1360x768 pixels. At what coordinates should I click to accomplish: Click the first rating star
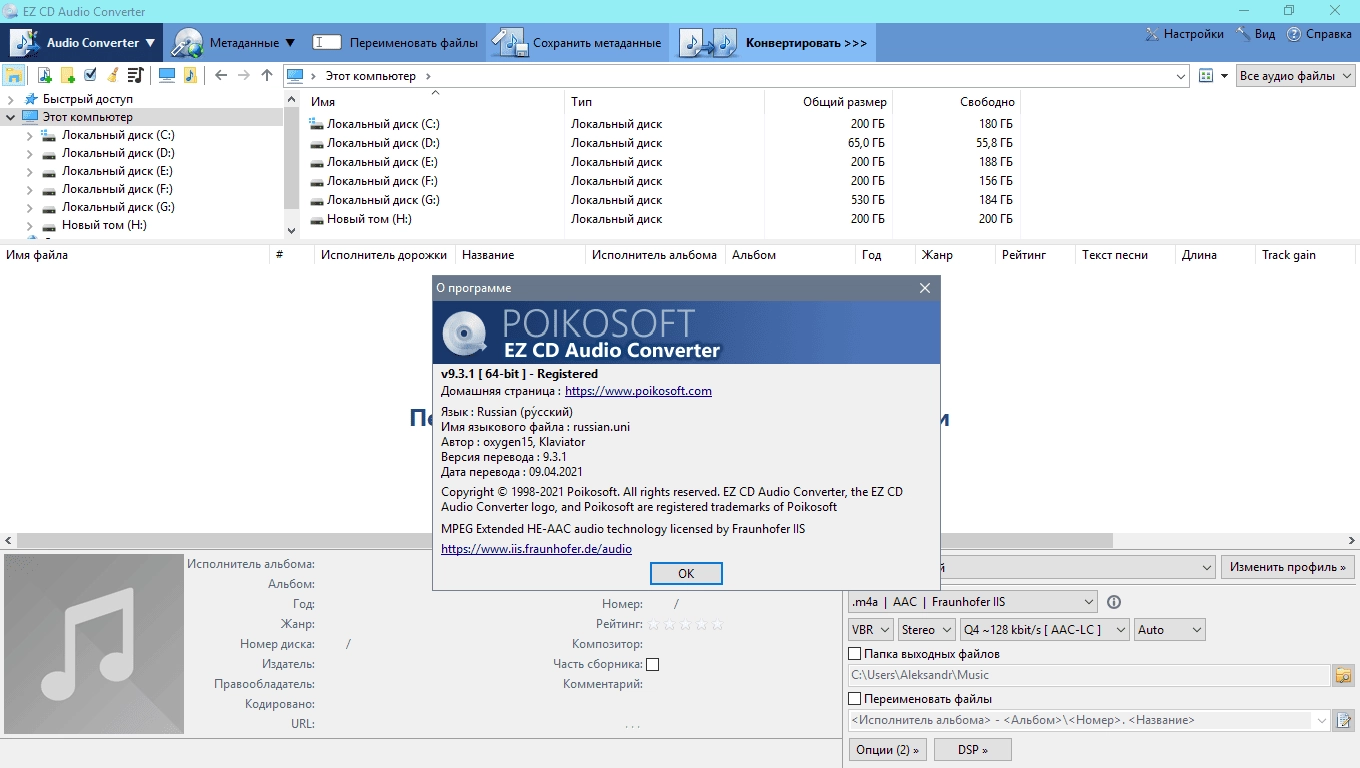point(654,624)
